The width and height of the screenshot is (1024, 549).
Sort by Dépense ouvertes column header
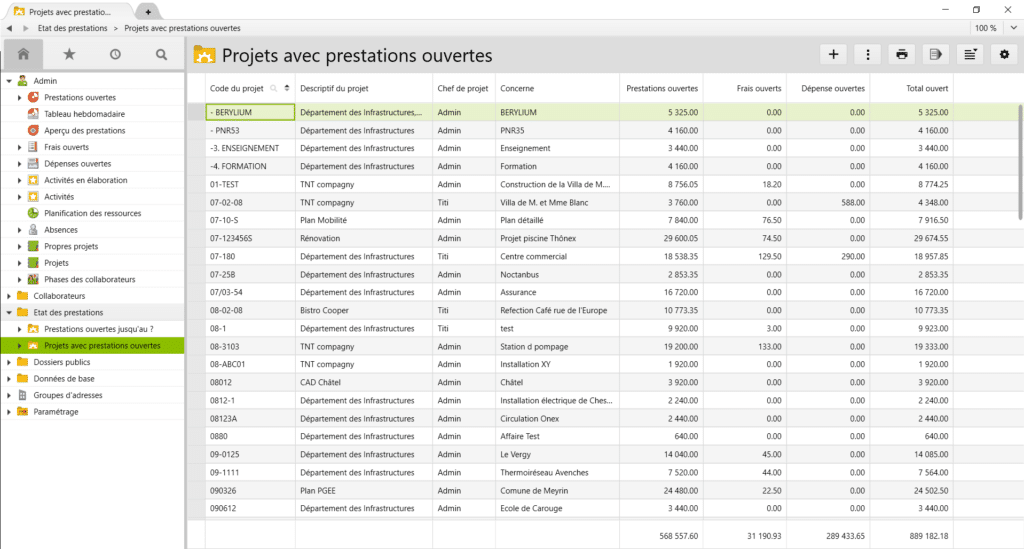tap(833, 88)
